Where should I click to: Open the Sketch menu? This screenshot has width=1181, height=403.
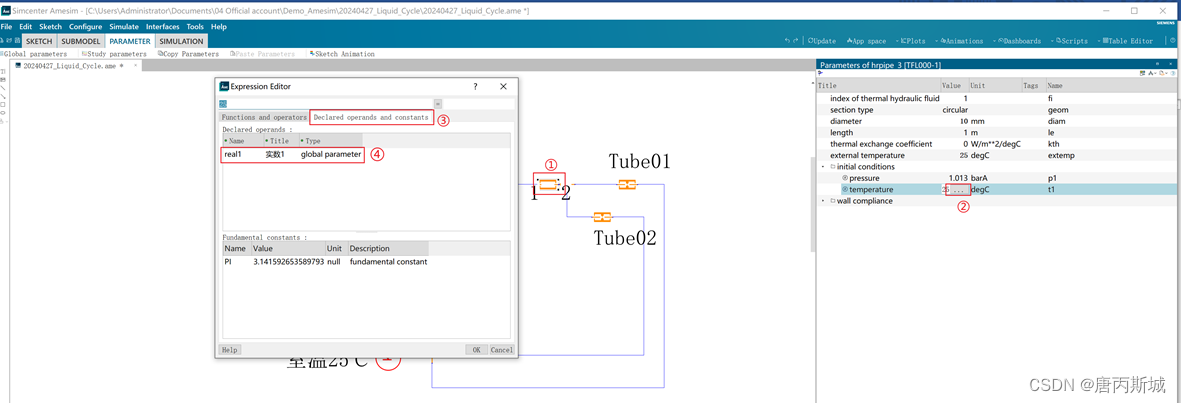(x=50, y=26)
